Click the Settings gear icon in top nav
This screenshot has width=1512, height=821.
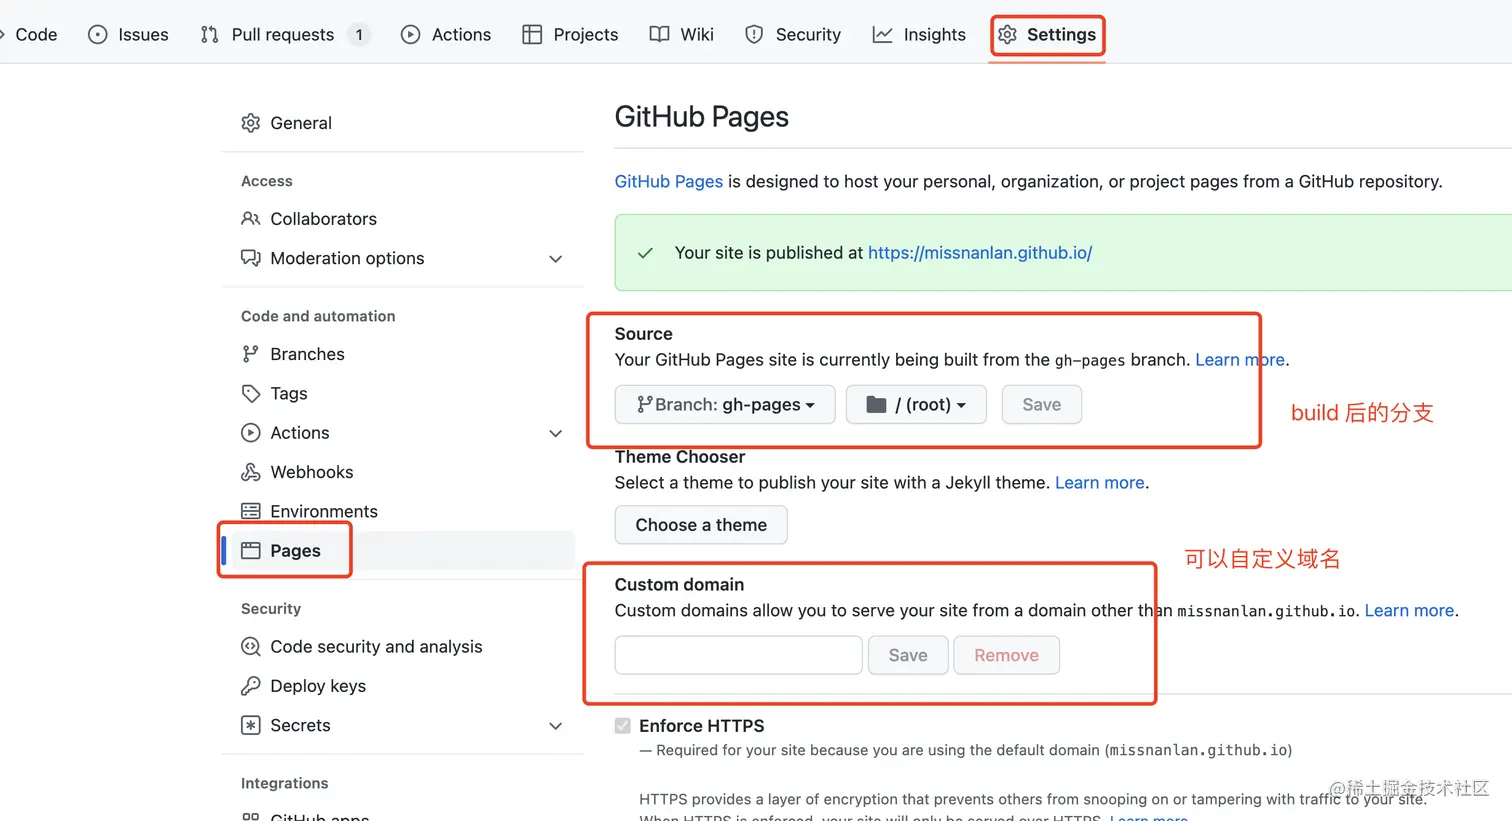[x=1007, y=35]
